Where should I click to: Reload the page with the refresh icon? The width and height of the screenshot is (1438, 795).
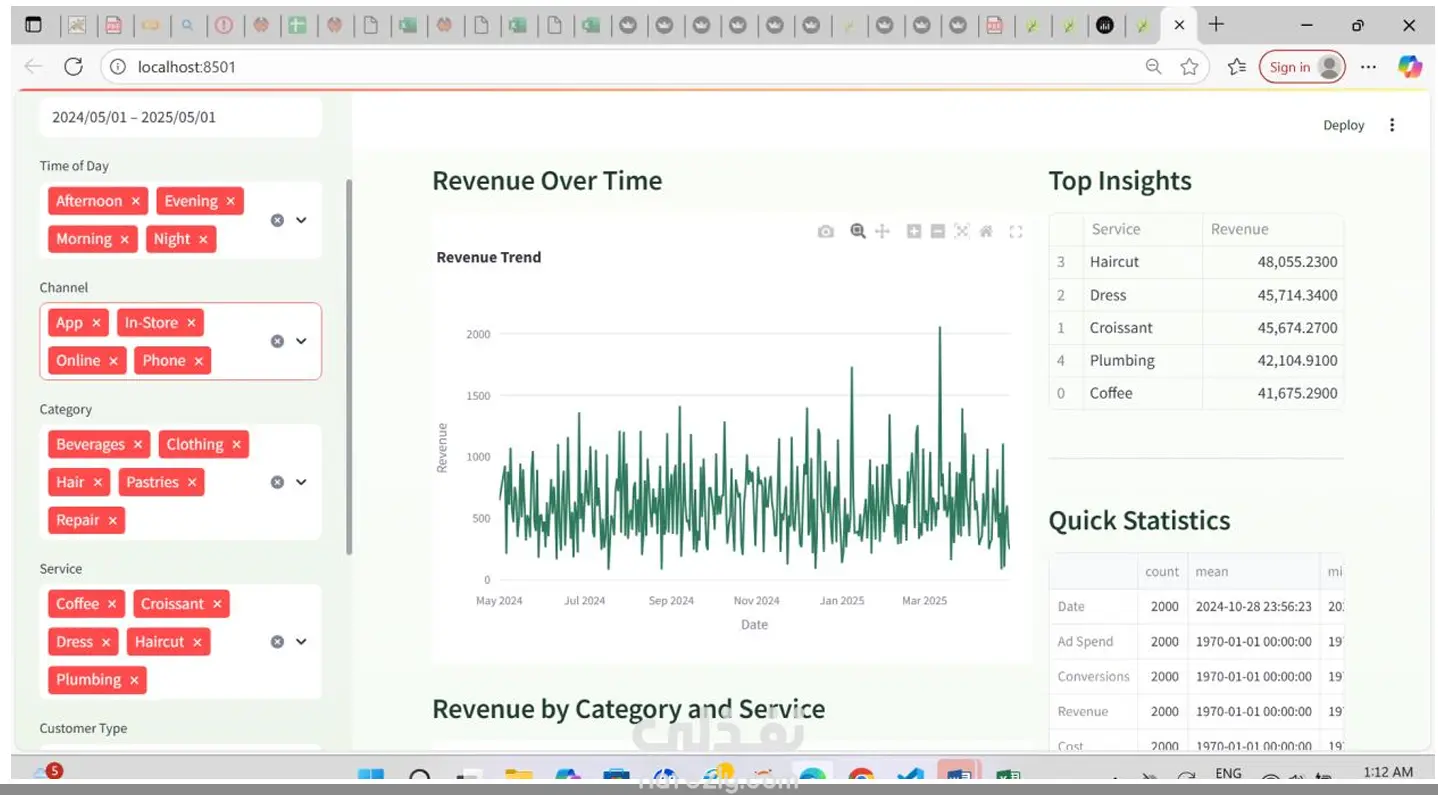click(x=73, y=67)
